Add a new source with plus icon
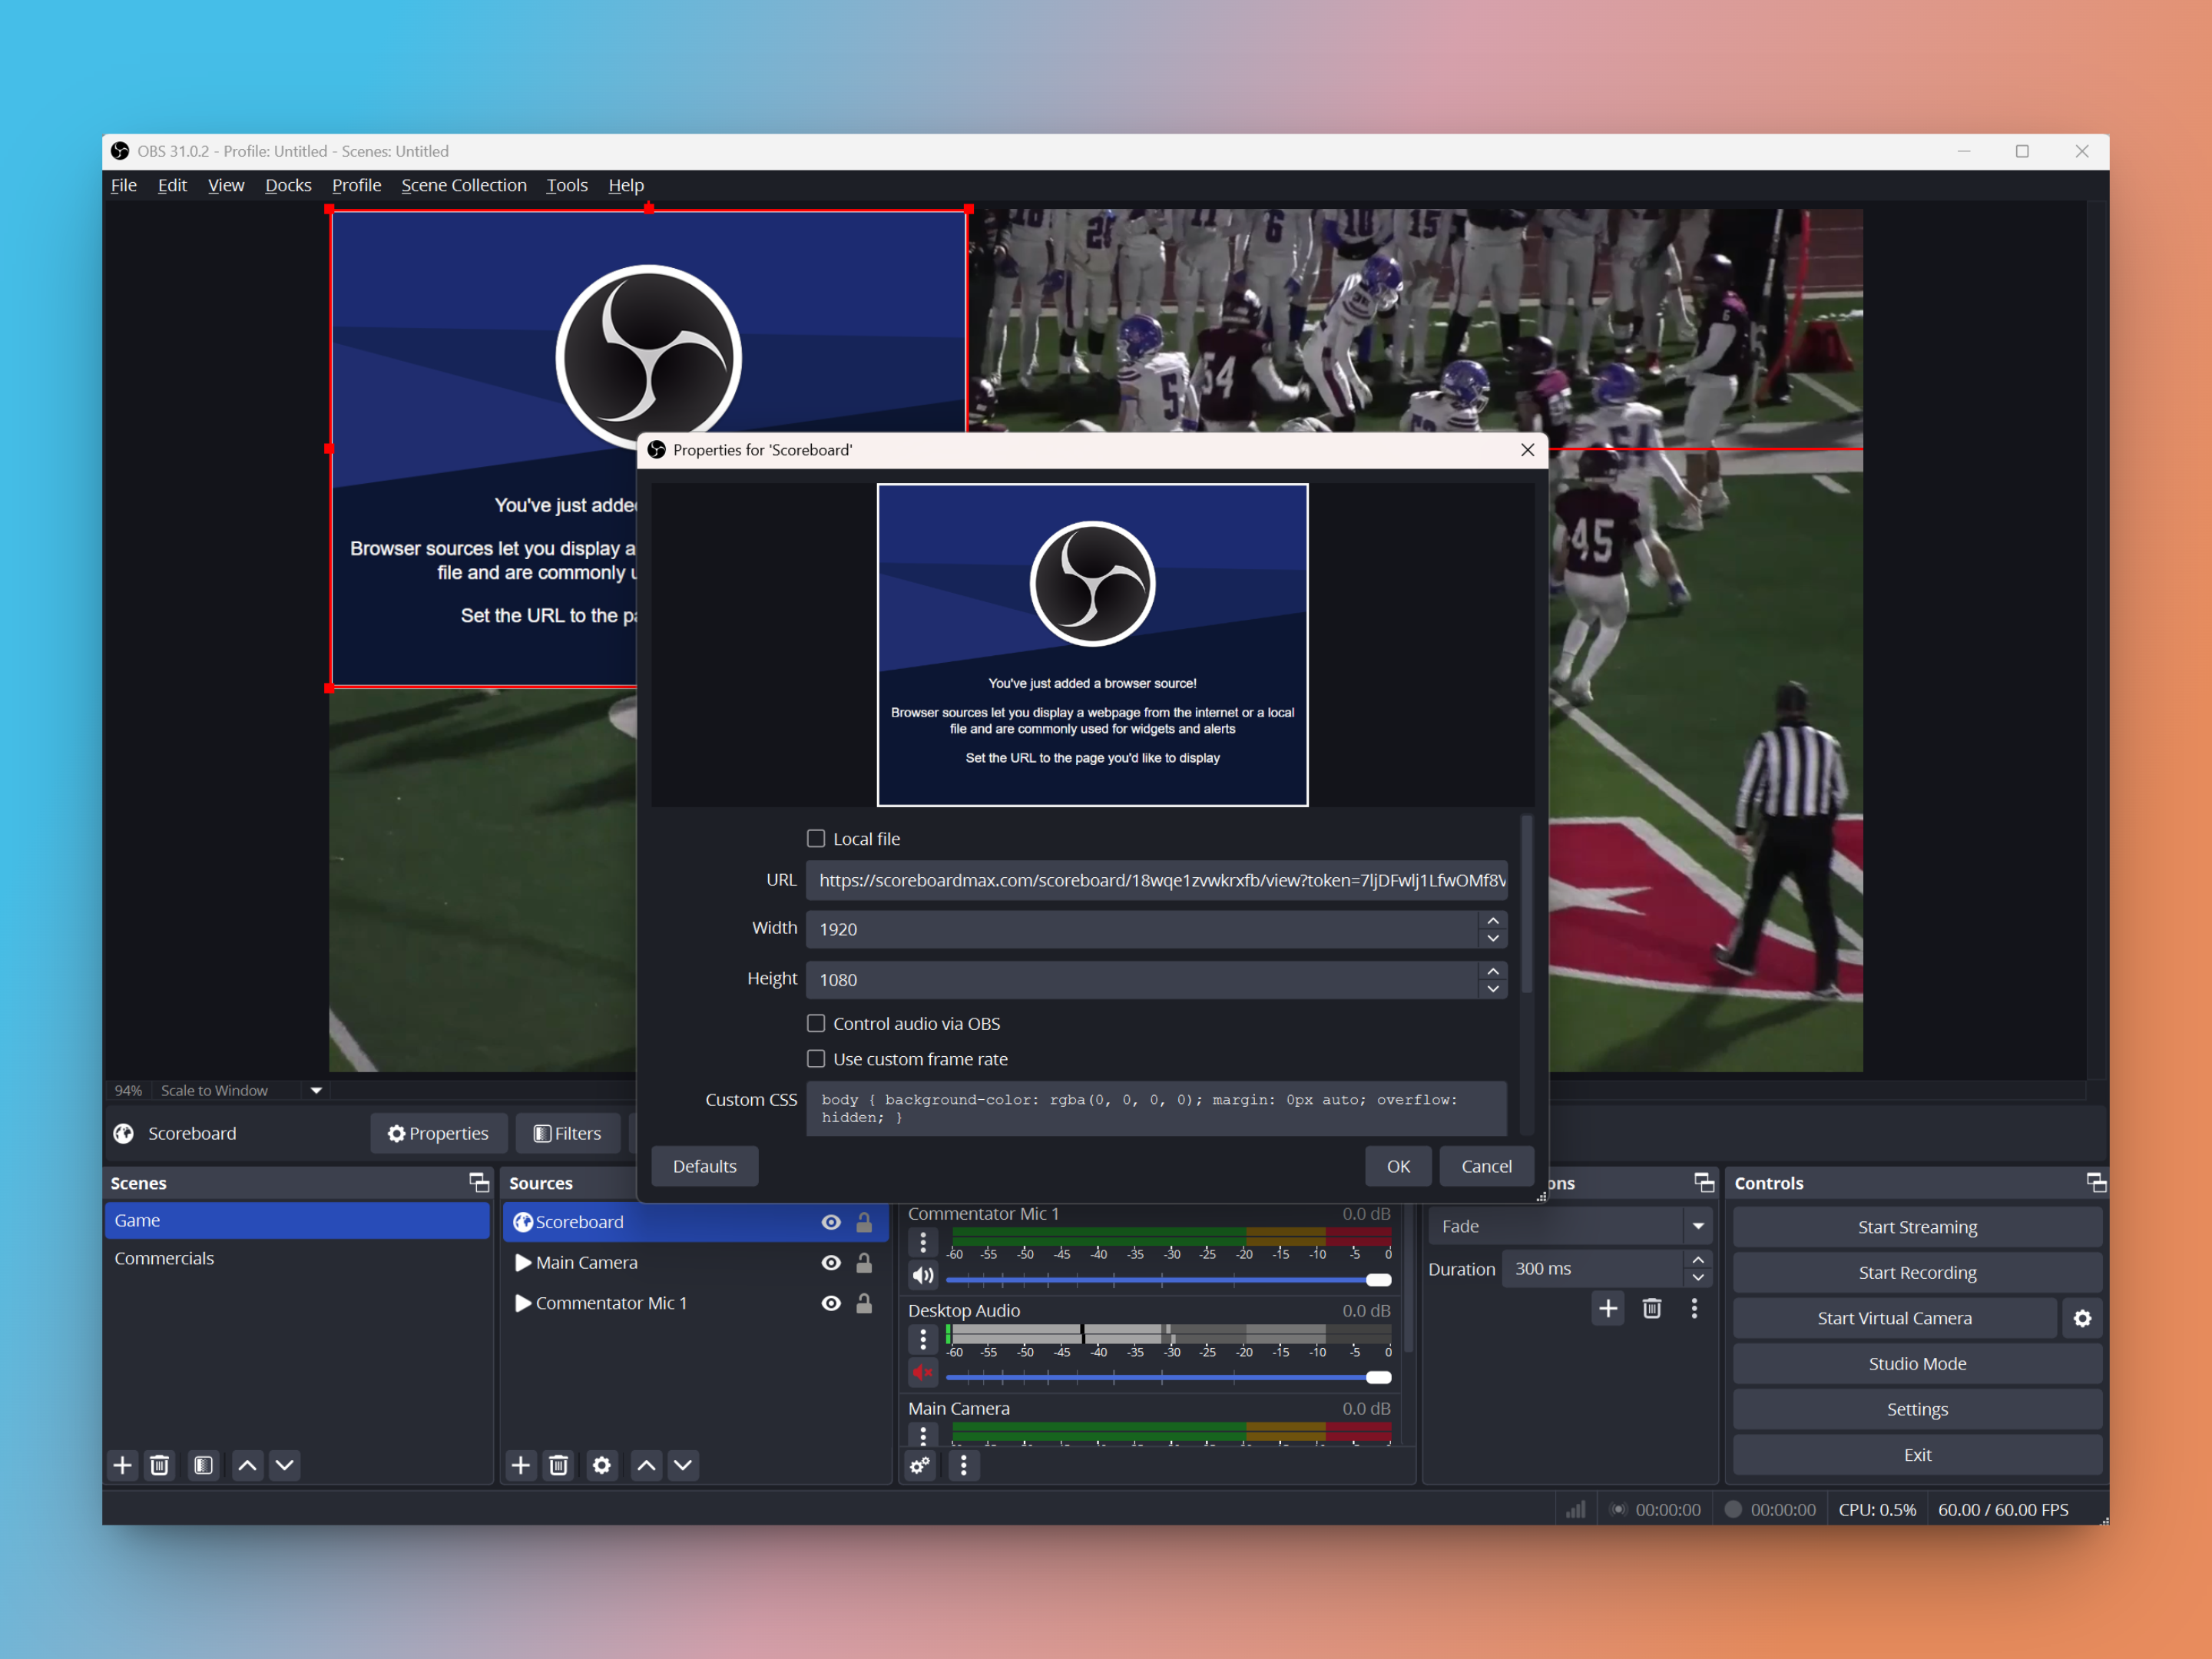Image resolution: width=2212 pixels, height=1659 pixels. coord(521,1465)
